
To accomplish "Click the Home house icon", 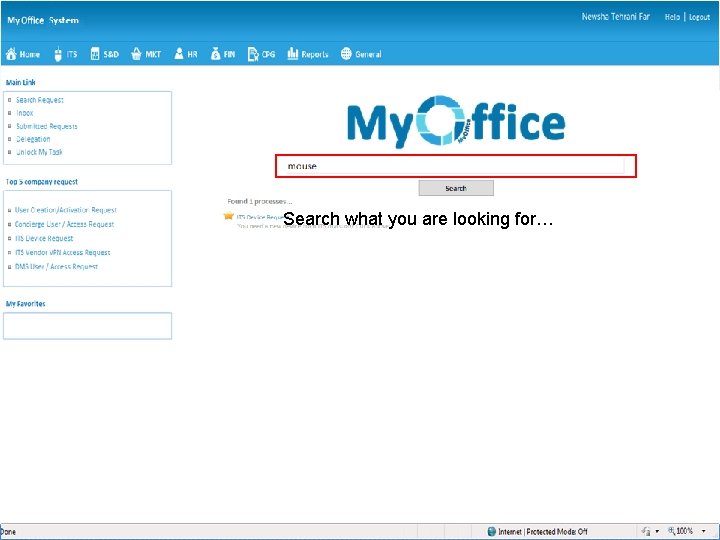I will coord(11,54).
